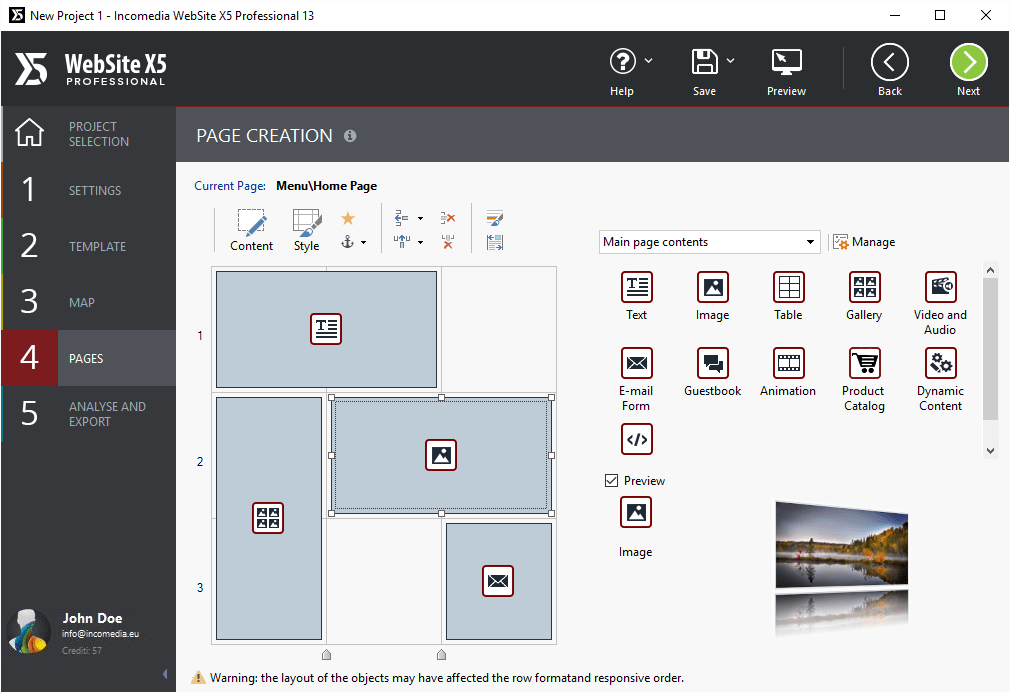Add the Product Catalog object
Image resolution: width=1010 pixels, height=693 pixels.
click(x=863, y=365)
